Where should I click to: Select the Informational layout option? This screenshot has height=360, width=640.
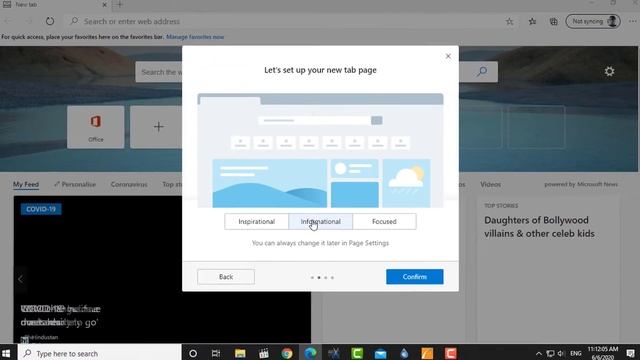pyautogui.click(x=320, y=222)
